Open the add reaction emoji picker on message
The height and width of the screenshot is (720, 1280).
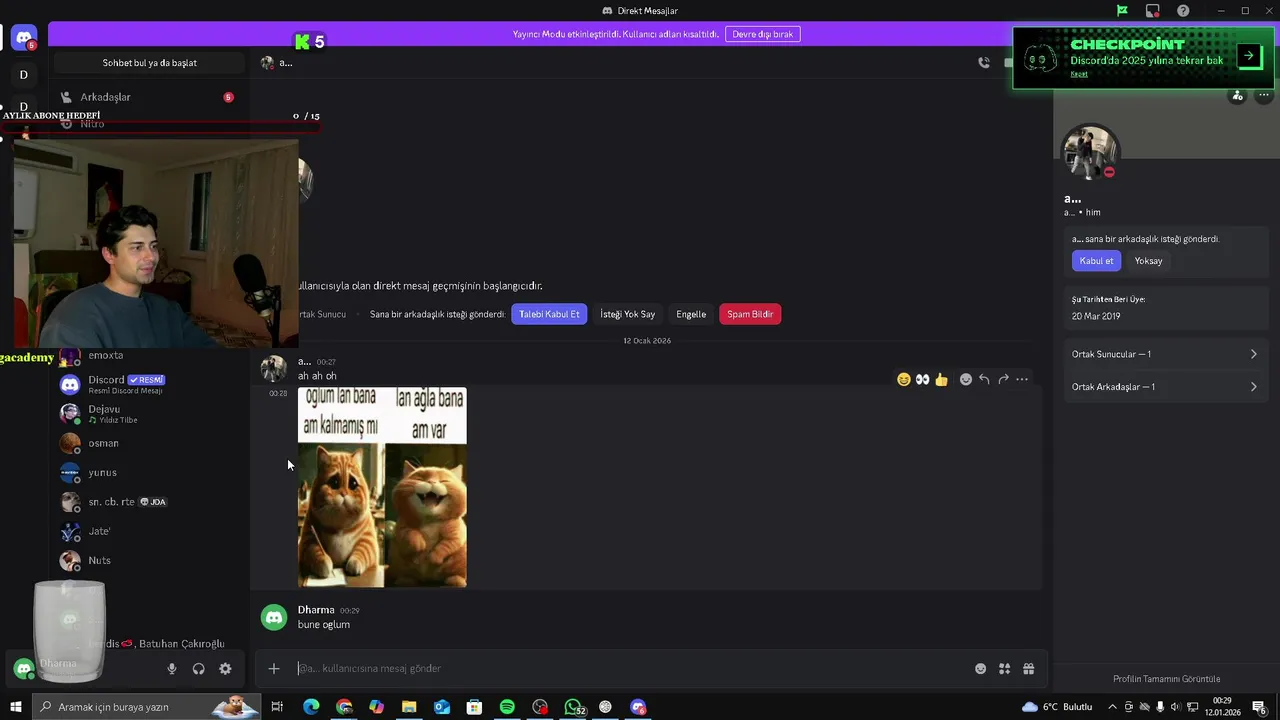965,379
